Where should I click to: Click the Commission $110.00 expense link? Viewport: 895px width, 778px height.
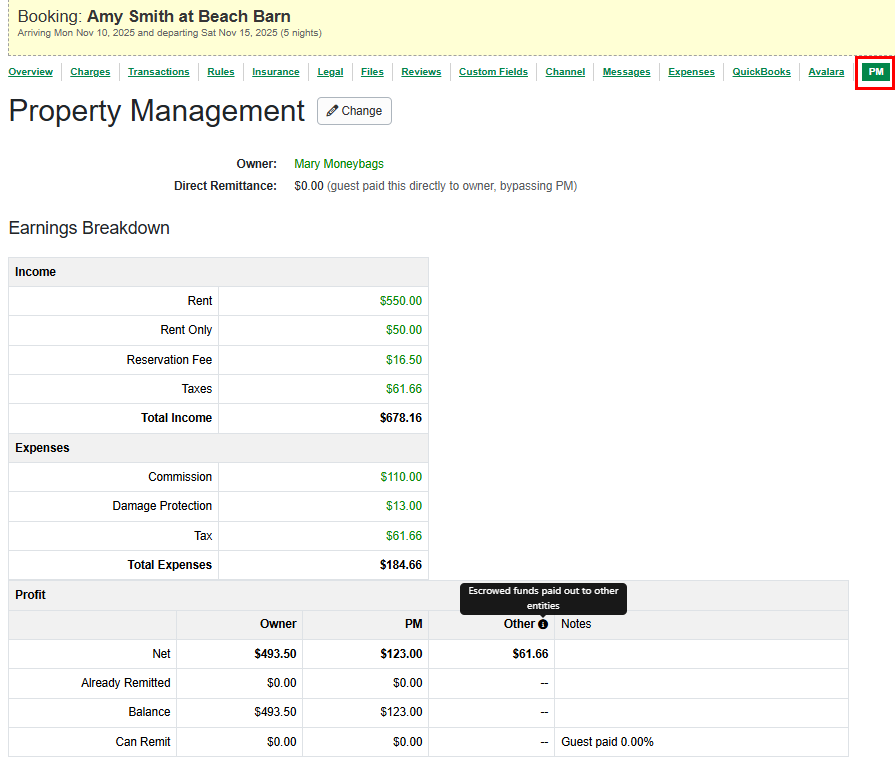[x=402, y=477]
